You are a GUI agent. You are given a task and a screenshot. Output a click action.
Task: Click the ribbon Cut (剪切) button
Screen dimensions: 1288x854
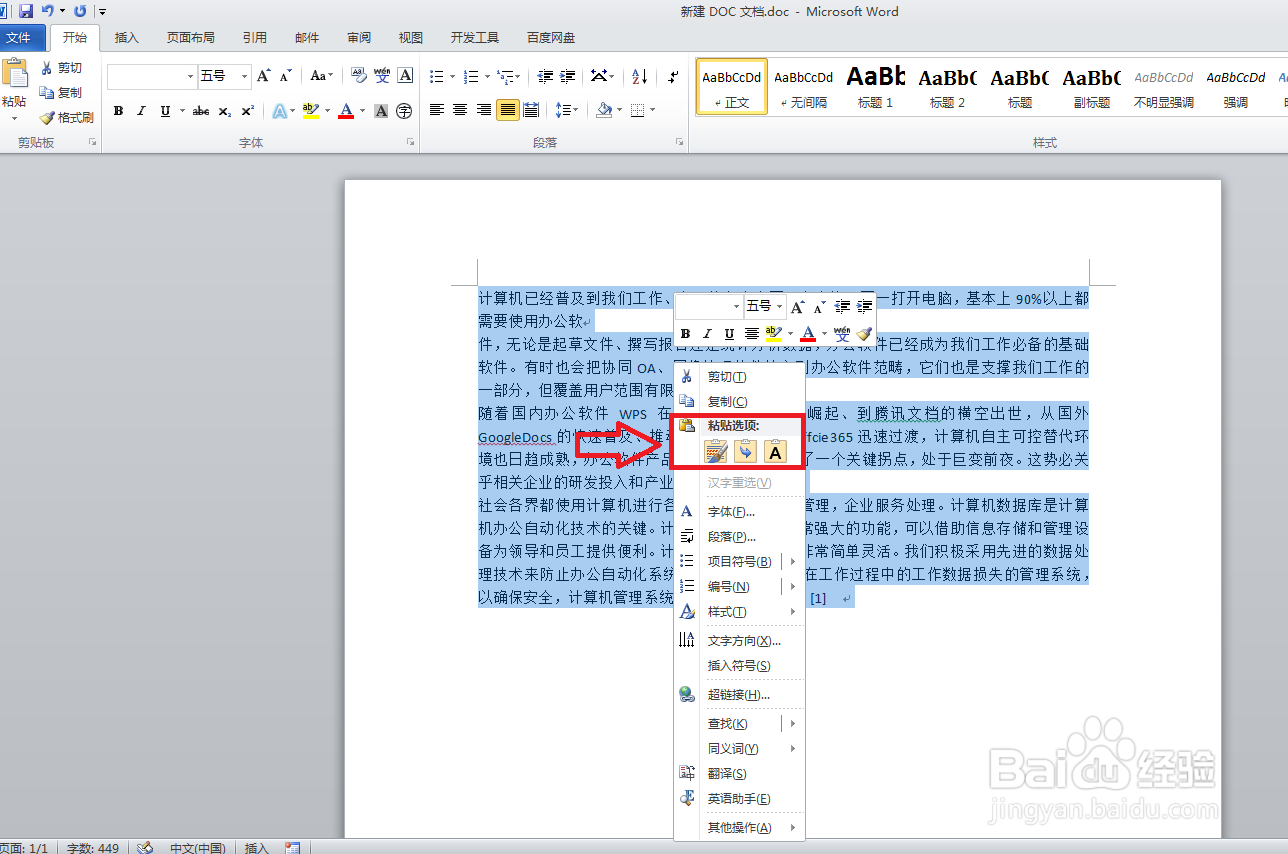tap(61, 68)
